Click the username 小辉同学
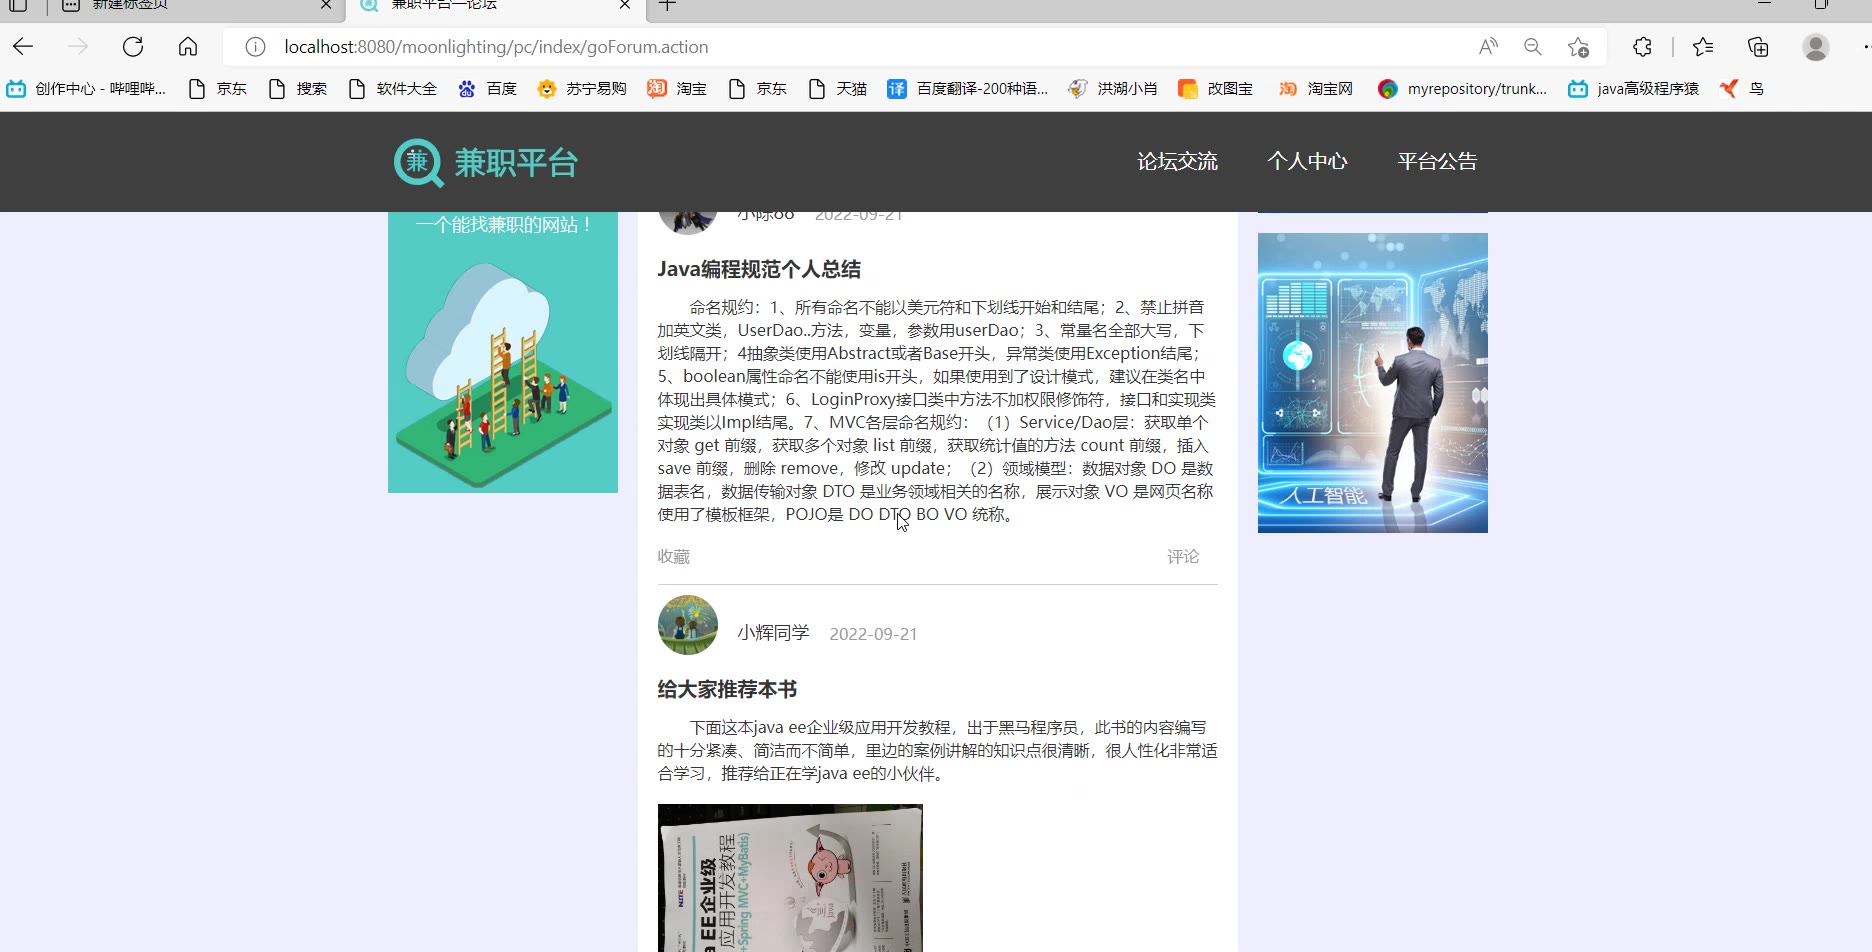The width and height of the screenshot is (1872, 952). click(773, 633)
